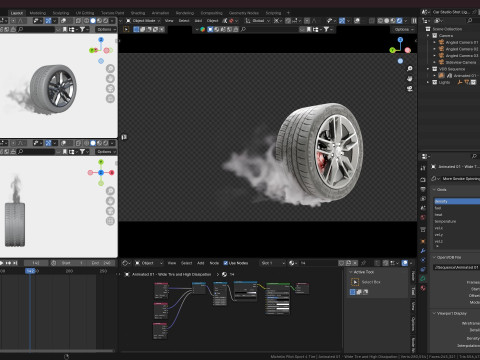Switch to the Sculpting workspace tab
480x360 pixels.
tap(61, 13)
